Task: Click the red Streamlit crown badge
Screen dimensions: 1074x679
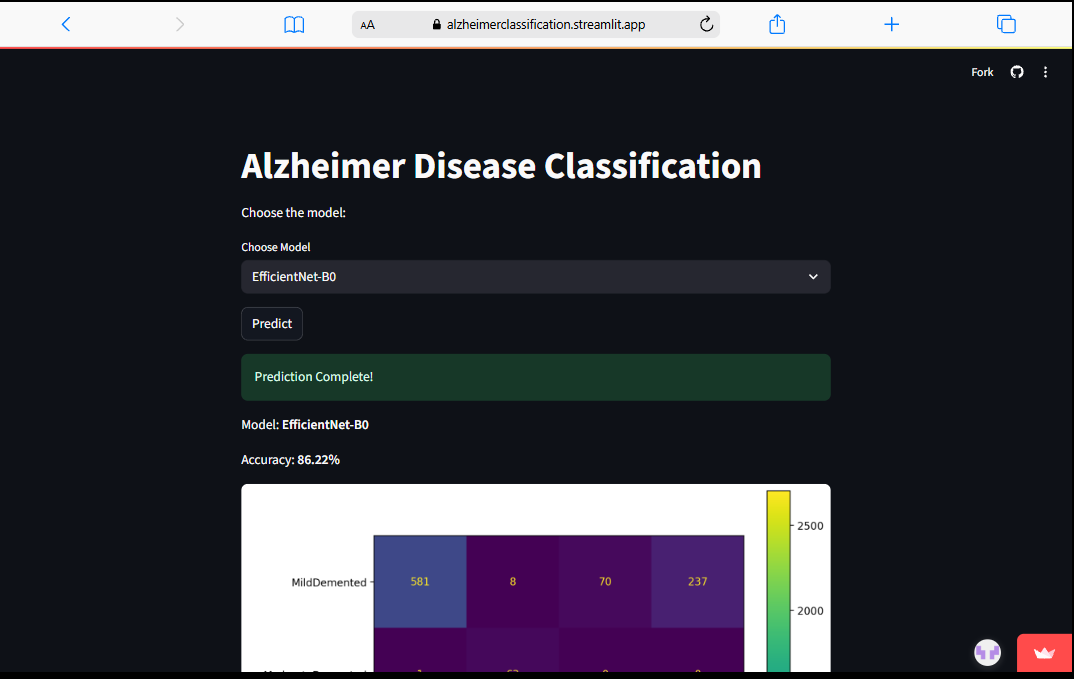Action: pyautogui.click(x=1045, y=653)
